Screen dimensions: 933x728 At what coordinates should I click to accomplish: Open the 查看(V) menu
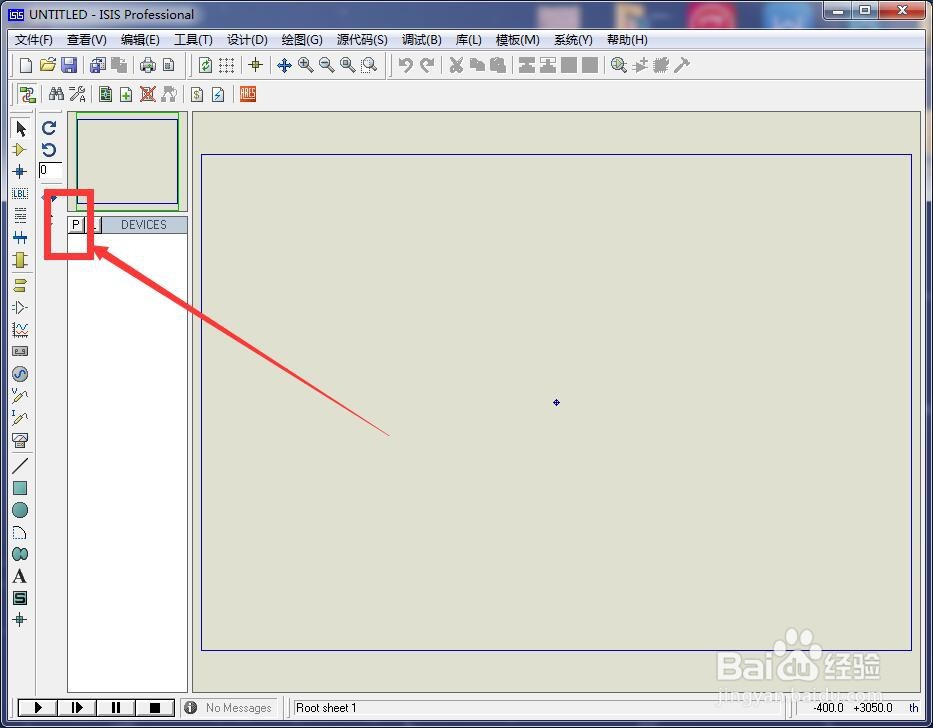coord(86,40)
